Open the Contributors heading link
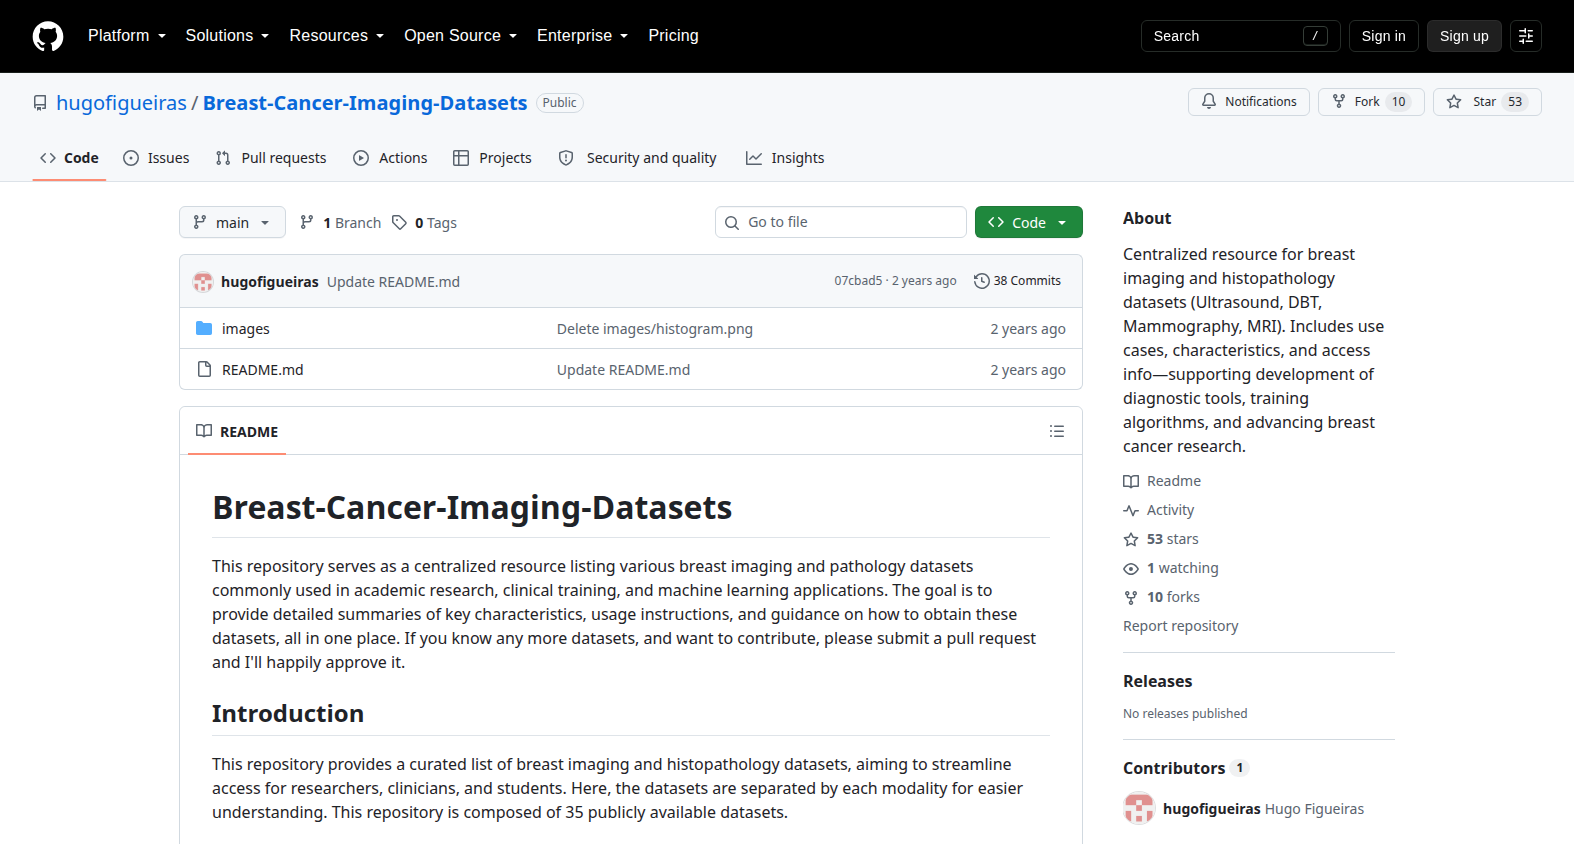1574x844 pixels. click(x=1185, y=768)
